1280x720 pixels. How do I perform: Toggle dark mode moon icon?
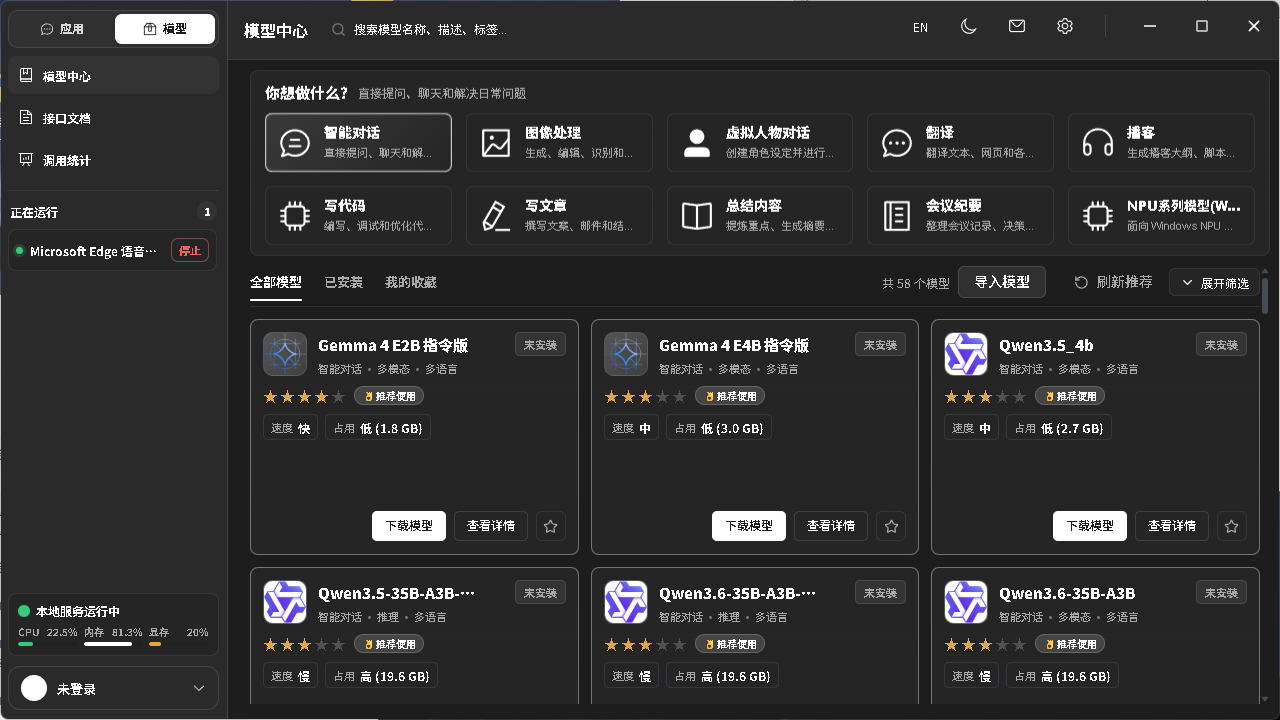(968, 27)
